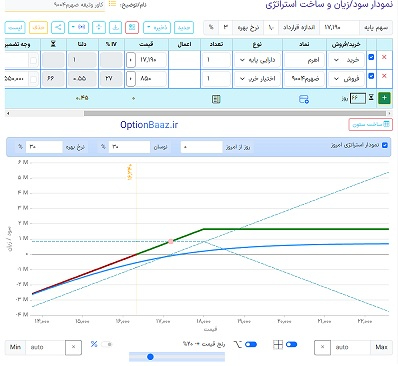Toggle the percent switch below chart
Image resolution: width=398 pixels, height=366 pixels.
click(107, 344)
